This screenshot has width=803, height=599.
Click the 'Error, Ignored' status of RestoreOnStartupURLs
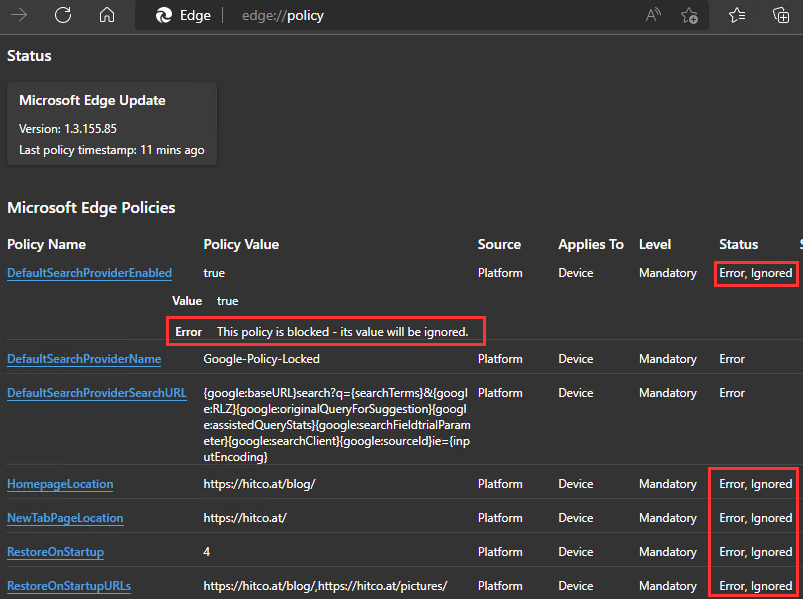(755, 586)
